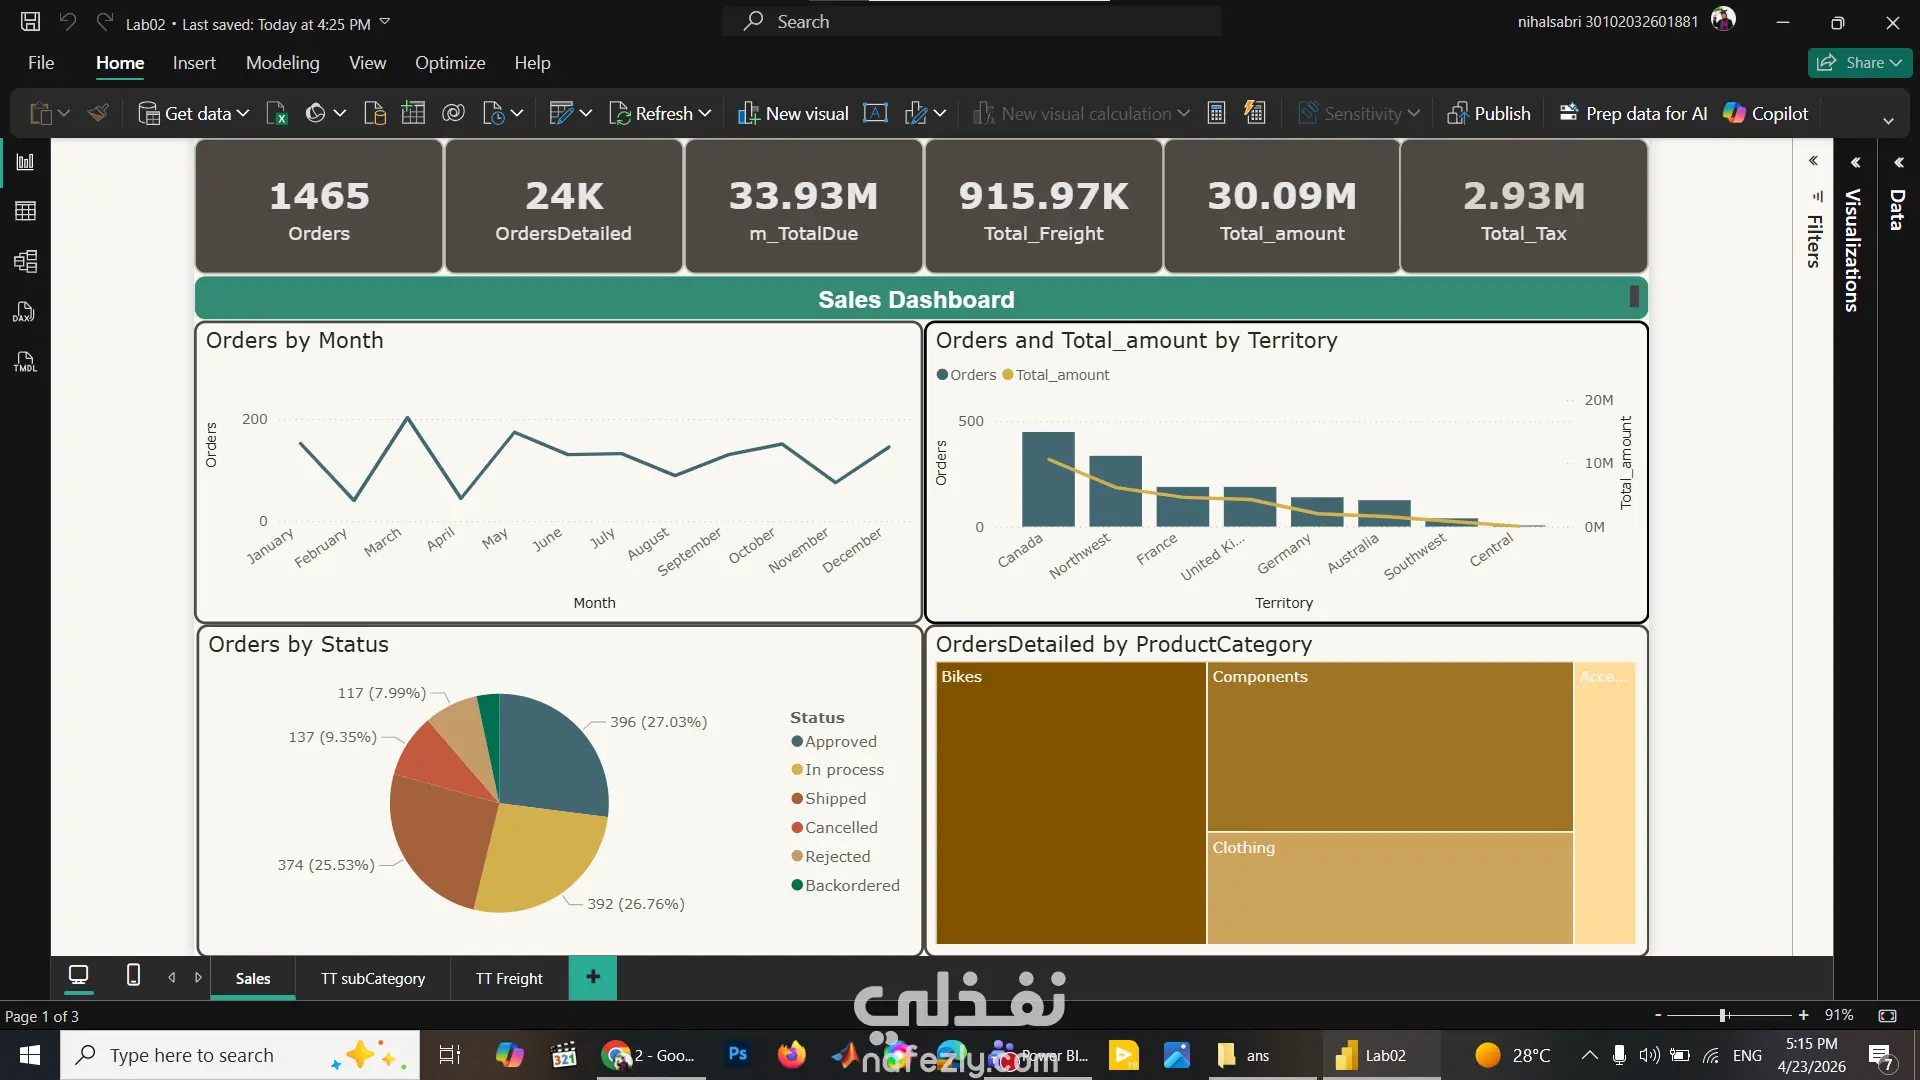Image resolution: width=1920 pixels, height=1080 pixels.
Task: Click the Format painter brush icon
Action: [x=98, y=113]
